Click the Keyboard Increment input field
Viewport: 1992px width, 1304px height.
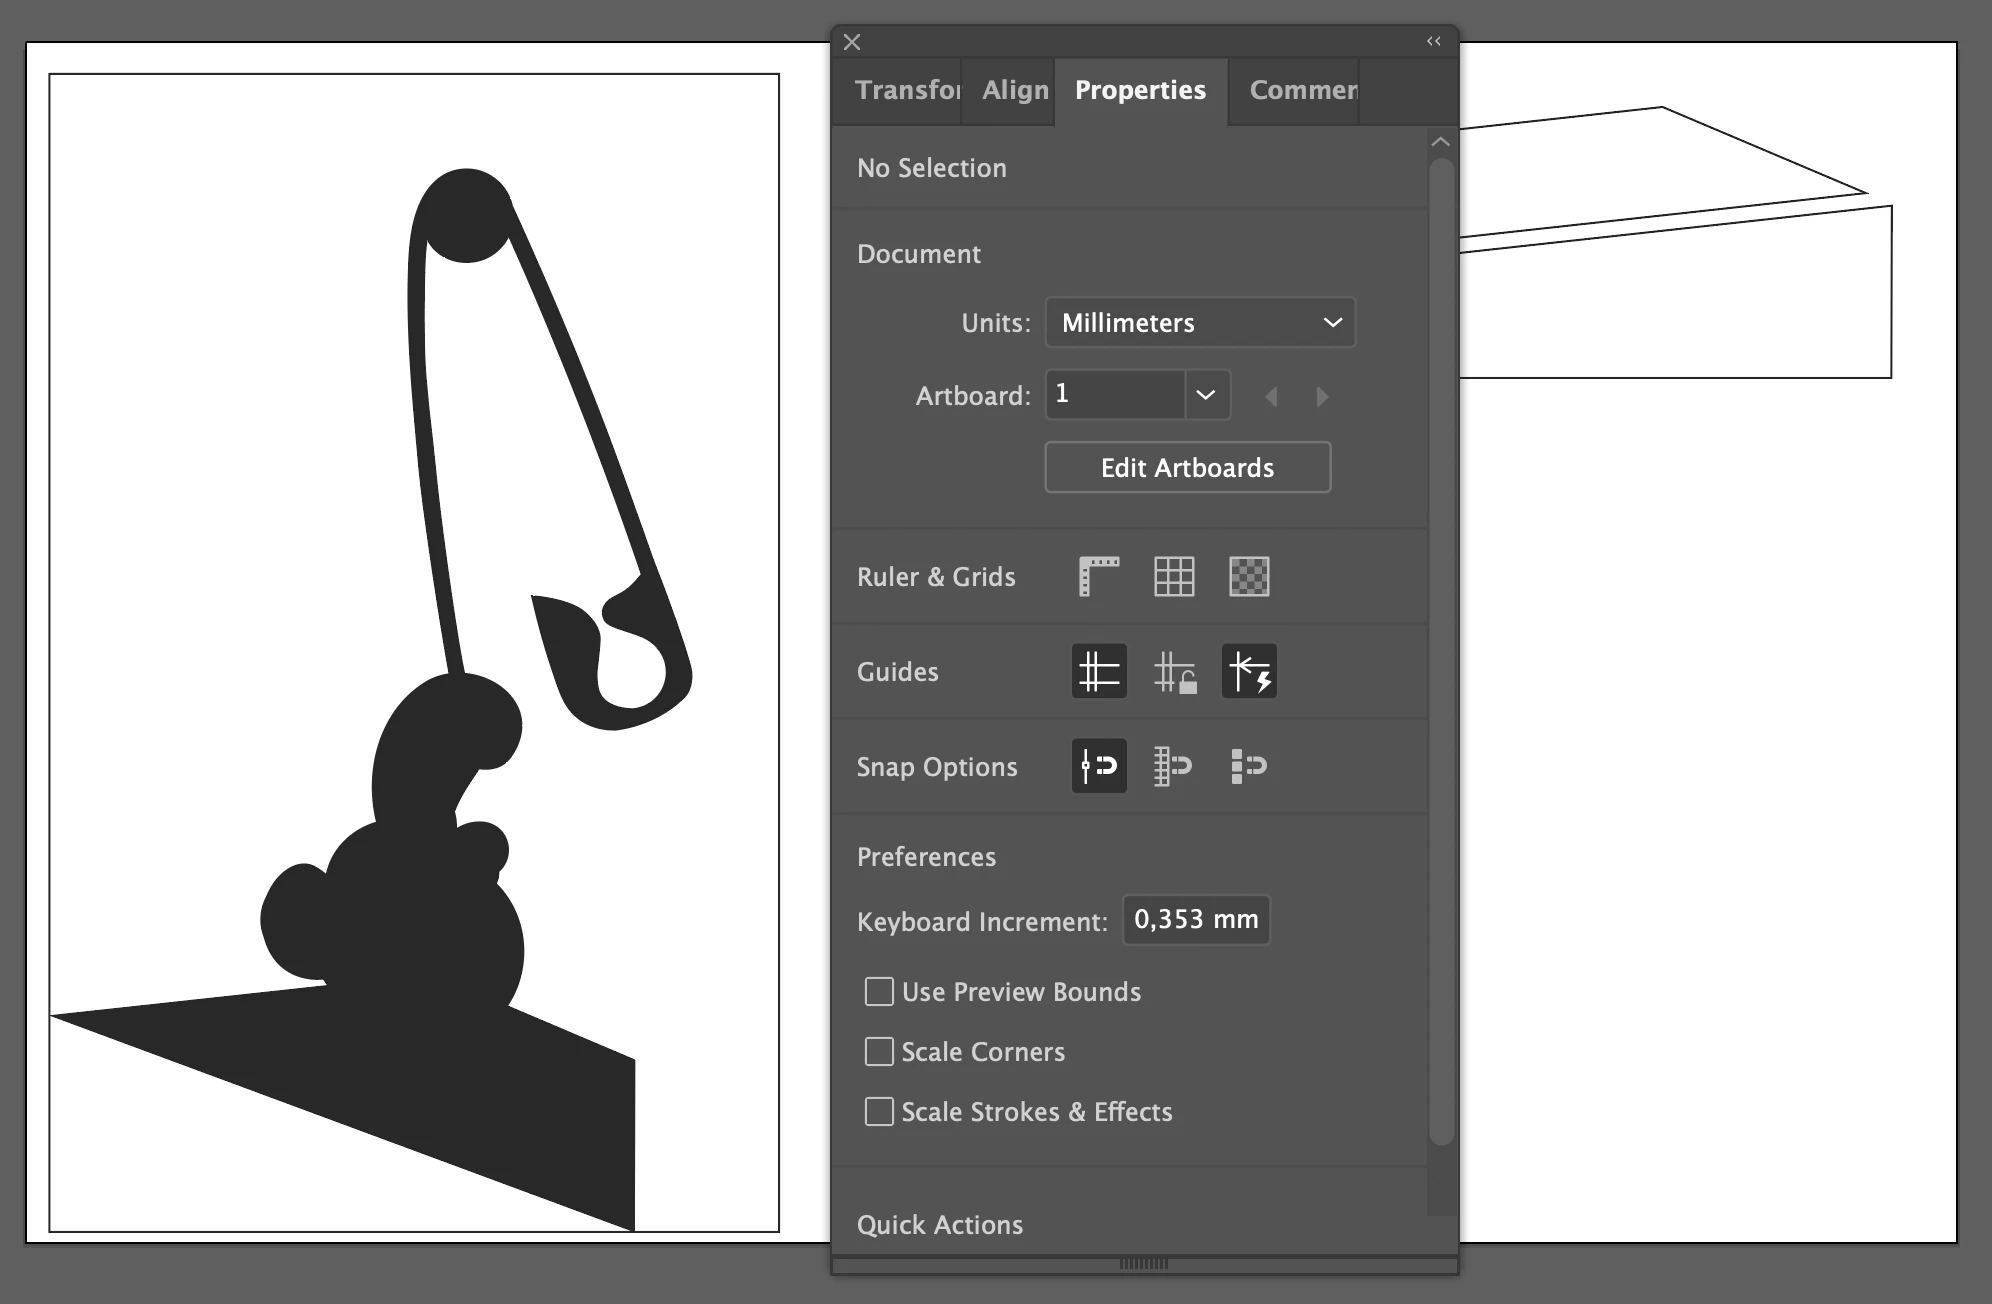point(1196,920)
